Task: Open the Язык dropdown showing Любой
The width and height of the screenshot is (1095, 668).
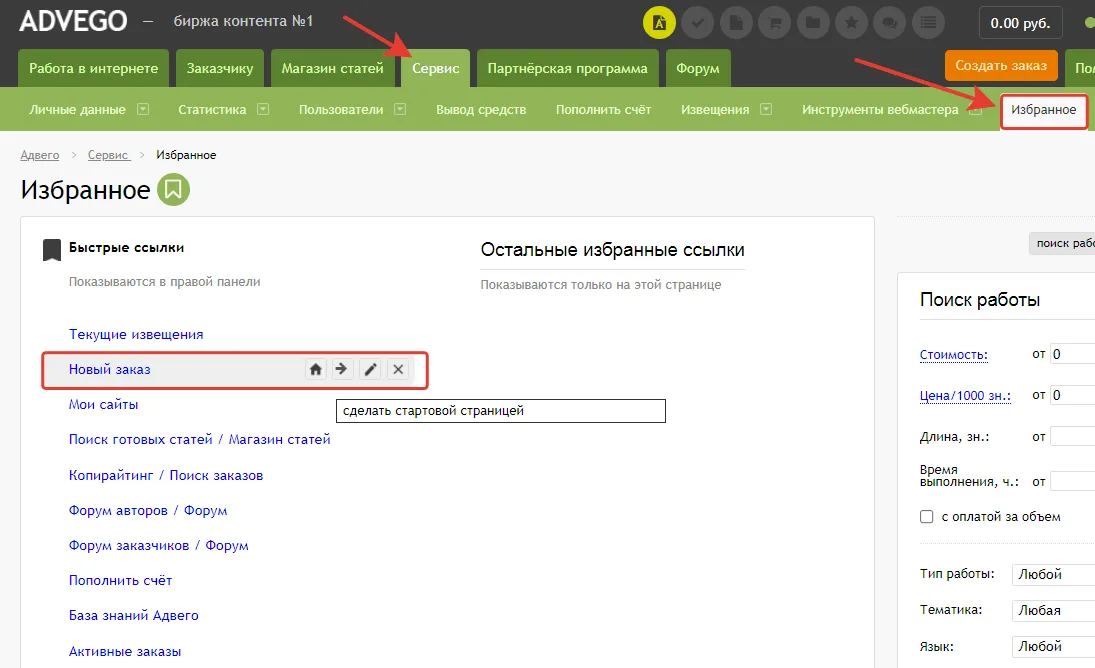Action: (1052, 647)
